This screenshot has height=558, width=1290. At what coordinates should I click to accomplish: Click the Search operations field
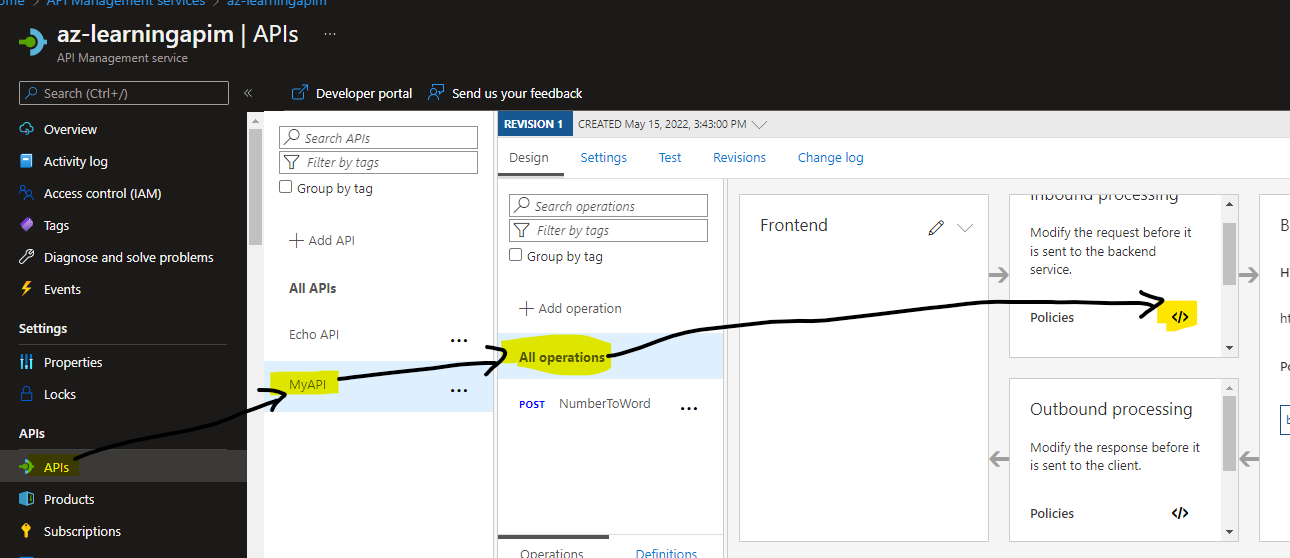click(608, 206)
